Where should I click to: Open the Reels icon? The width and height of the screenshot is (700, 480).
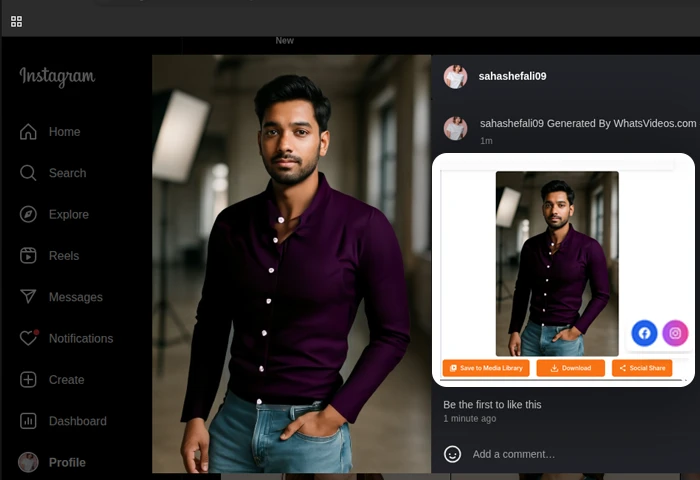[28, 256]
